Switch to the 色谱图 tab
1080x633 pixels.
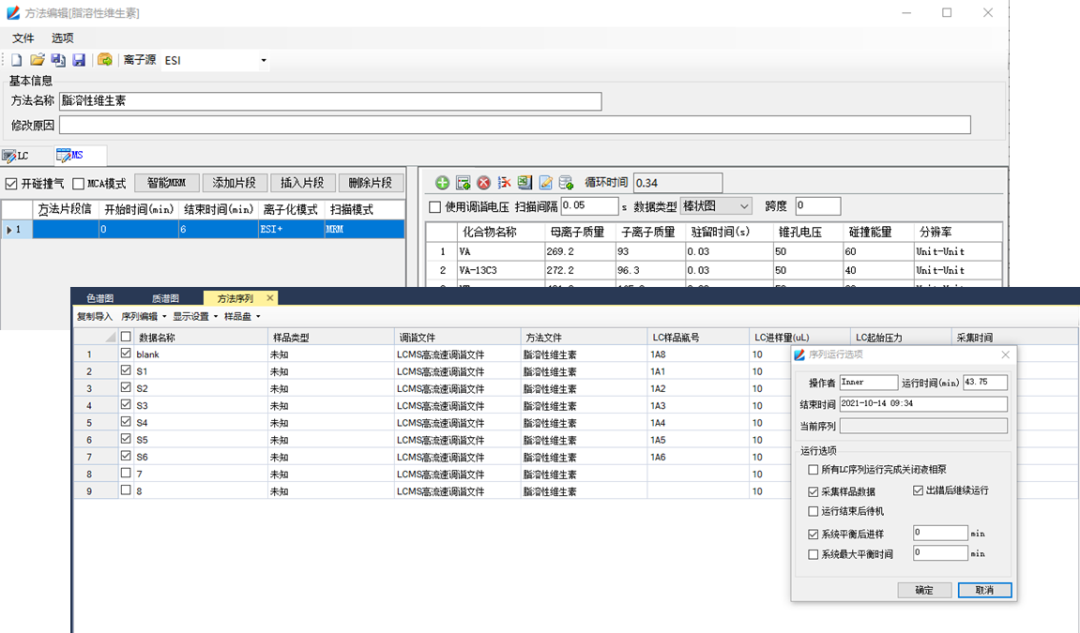[x=101, y=298]
